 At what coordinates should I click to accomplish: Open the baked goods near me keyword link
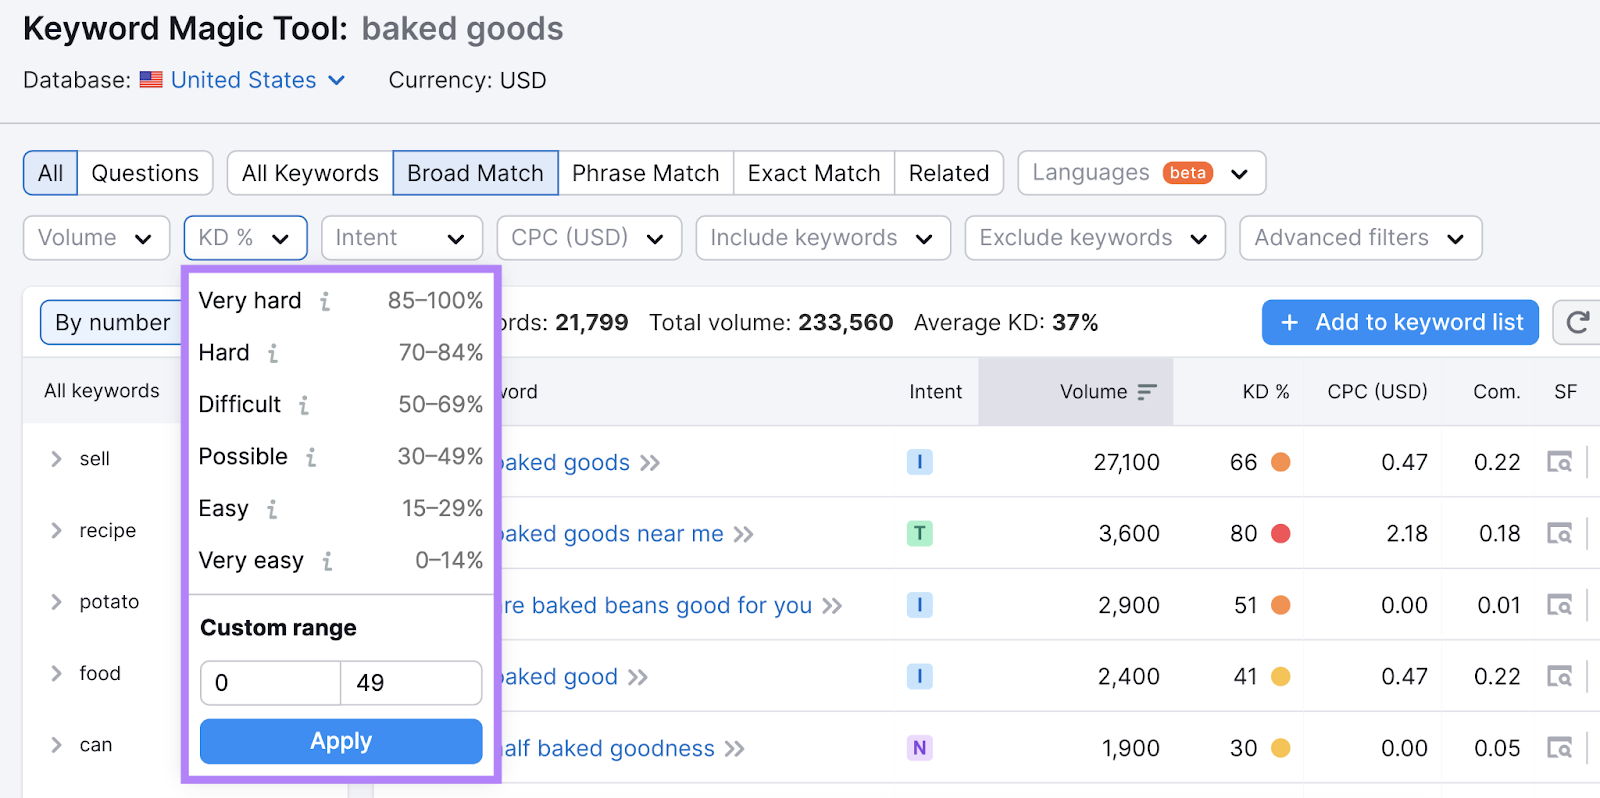(611, 534)
